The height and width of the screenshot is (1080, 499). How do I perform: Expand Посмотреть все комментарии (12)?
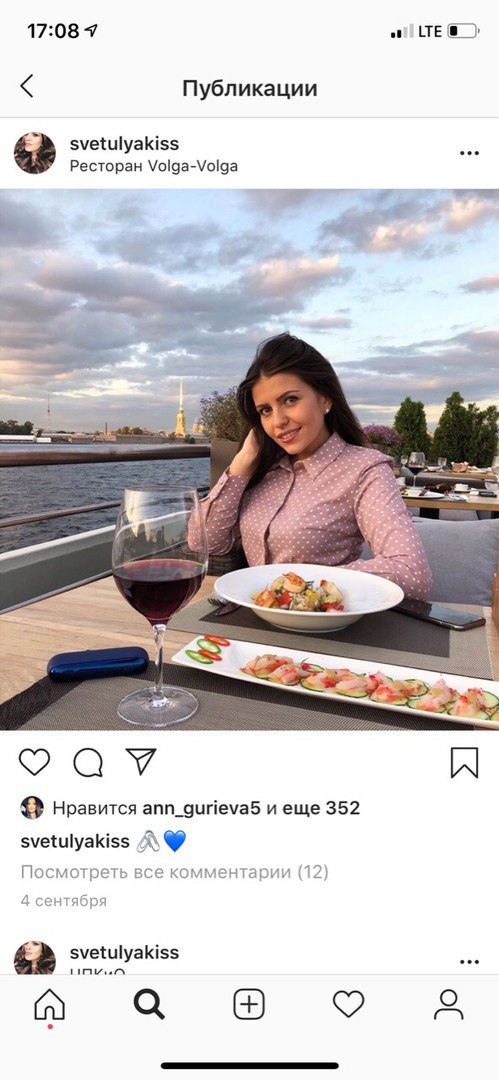pos(174,873)
